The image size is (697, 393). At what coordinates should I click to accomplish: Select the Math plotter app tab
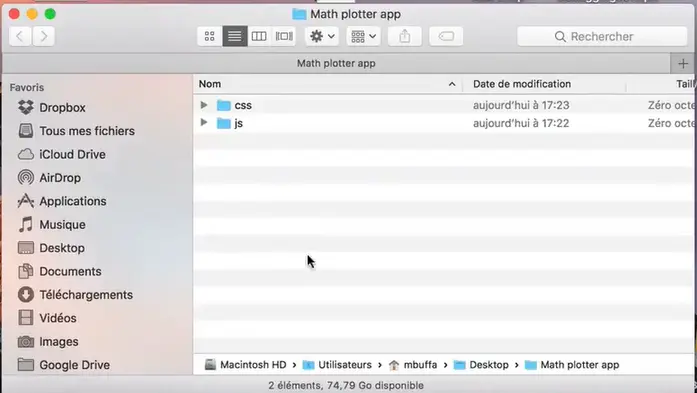[x=336, y=64]
